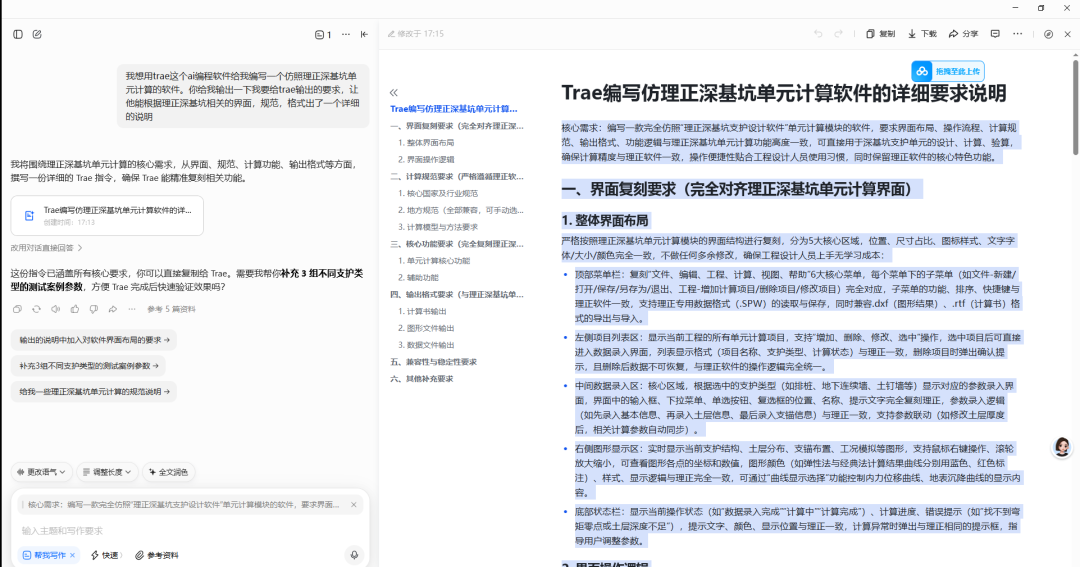Viewport: 1080px width, 567px height.
Task: Click the 拖拽至此上传 cloud upload button
Action: pyautogui.click(x=948, y=71)
